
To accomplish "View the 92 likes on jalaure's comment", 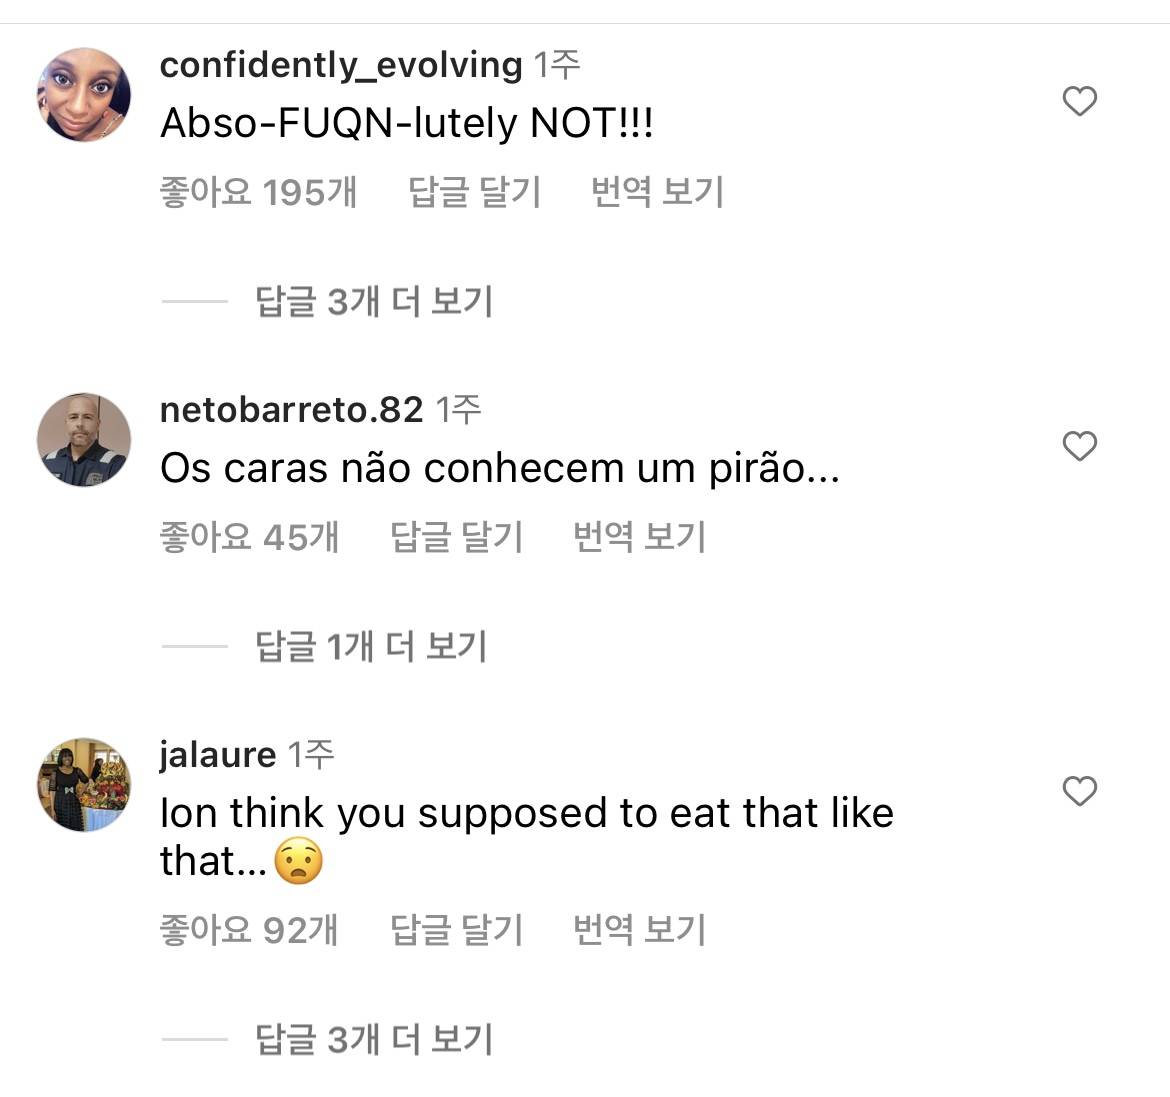I will pyautogui.click(x=249, y=930).
